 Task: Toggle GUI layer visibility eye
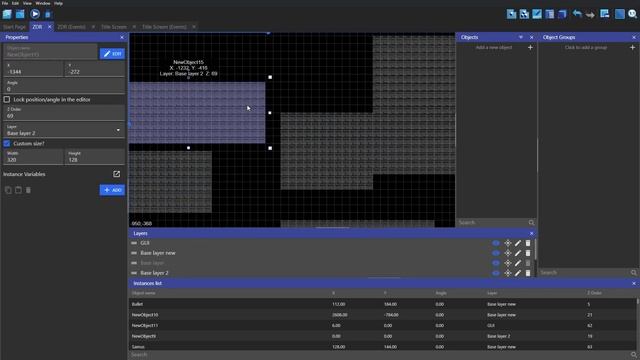[x=496, y=243]
